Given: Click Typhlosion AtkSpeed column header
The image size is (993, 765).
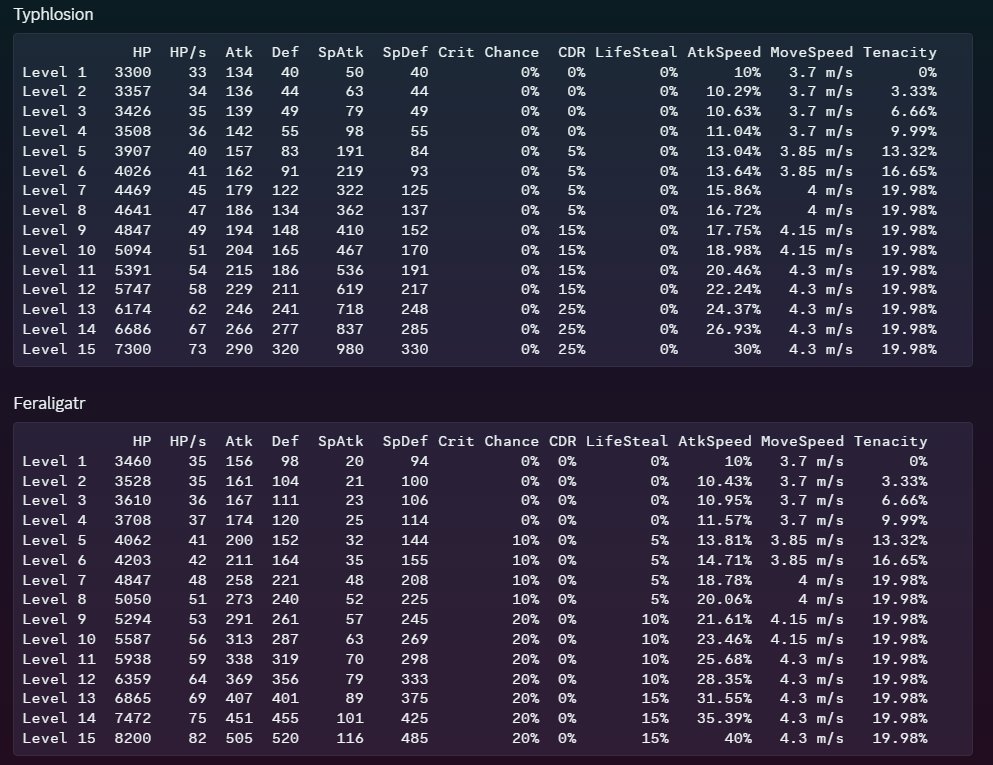Looking at the screenshot, I should tap(724, 52).
